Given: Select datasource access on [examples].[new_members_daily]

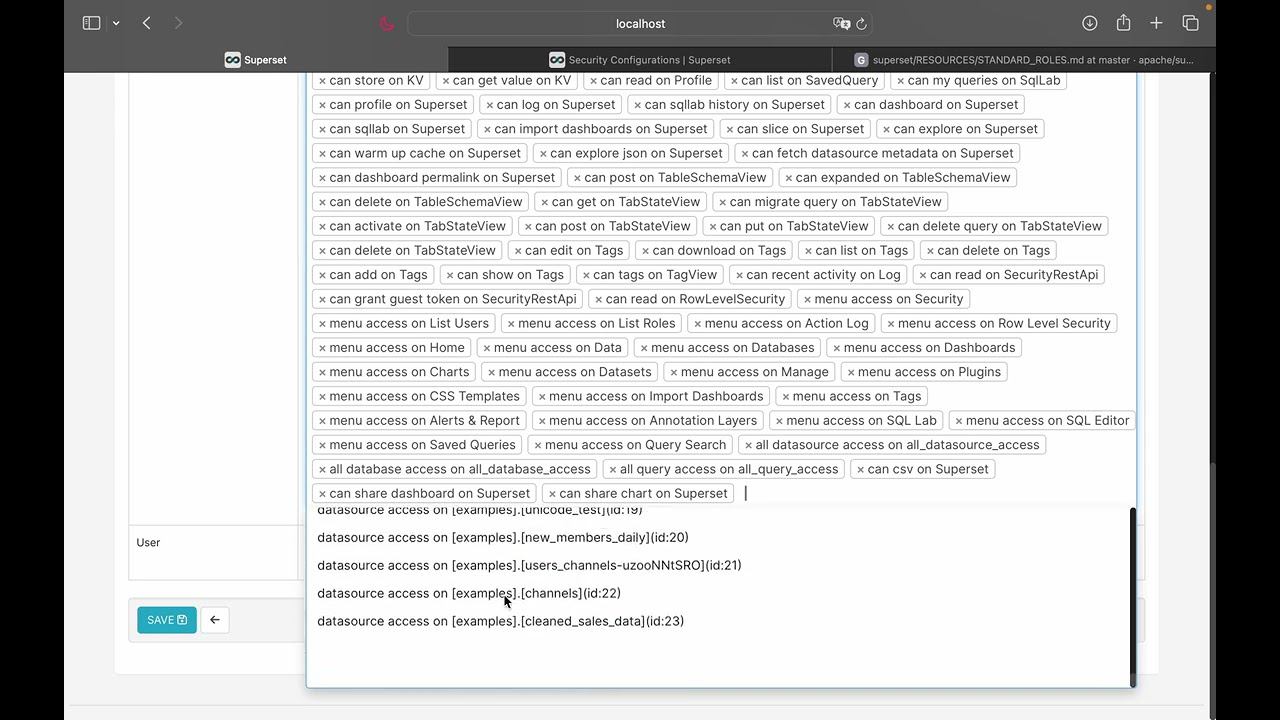Looking at the screenshot, I should pos(720,537).
